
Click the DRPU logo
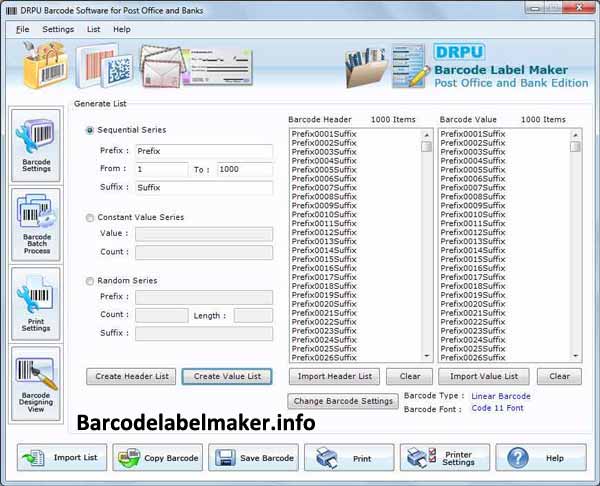point(459,52)
